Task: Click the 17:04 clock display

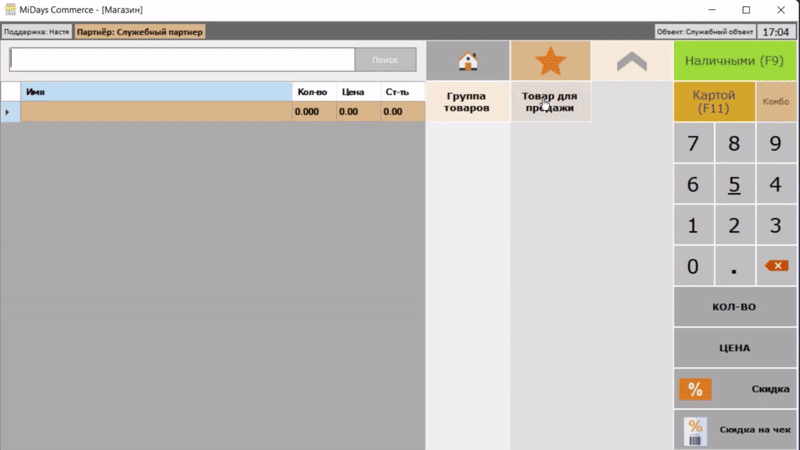Action: [x=776, y=32]
